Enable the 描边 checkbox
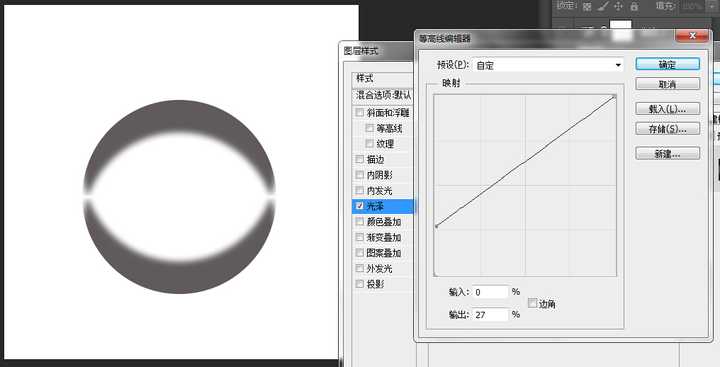The width and height of the screenshot is (720, 367). (x=359, y=159)
